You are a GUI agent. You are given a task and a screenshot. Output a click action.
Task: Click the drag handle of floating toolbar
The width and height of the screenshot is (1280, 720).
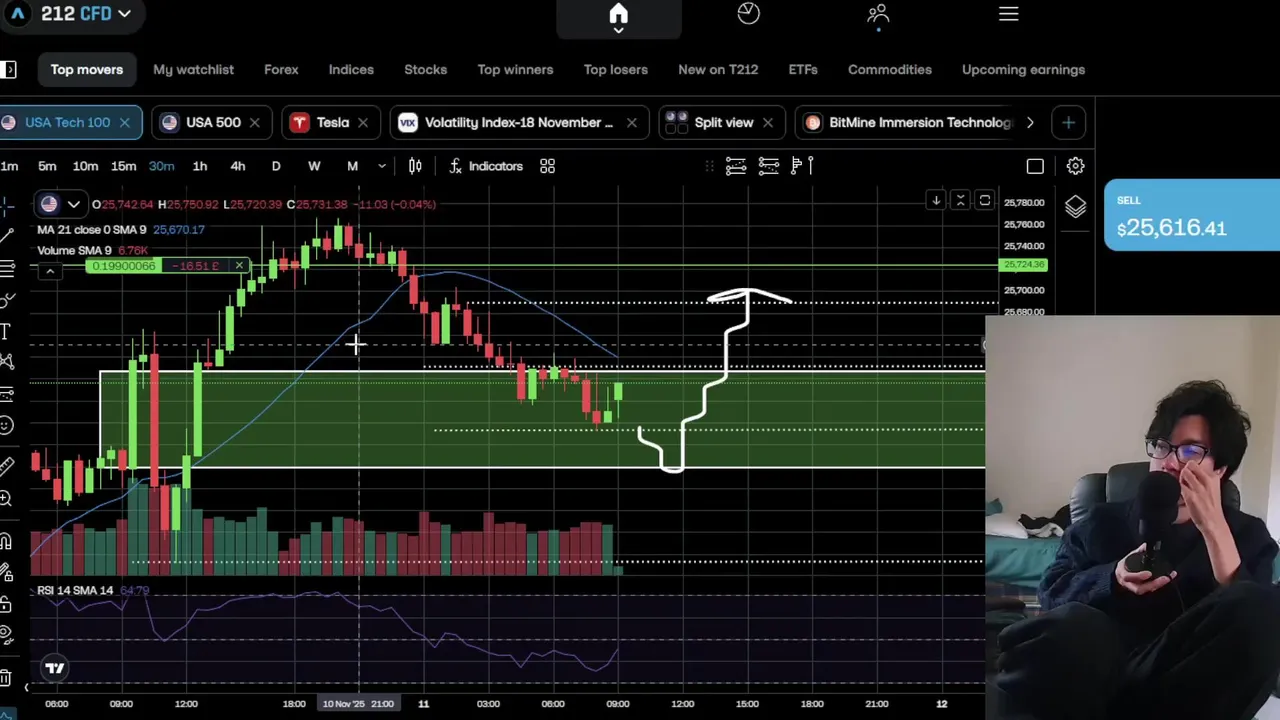pos(709,166)
